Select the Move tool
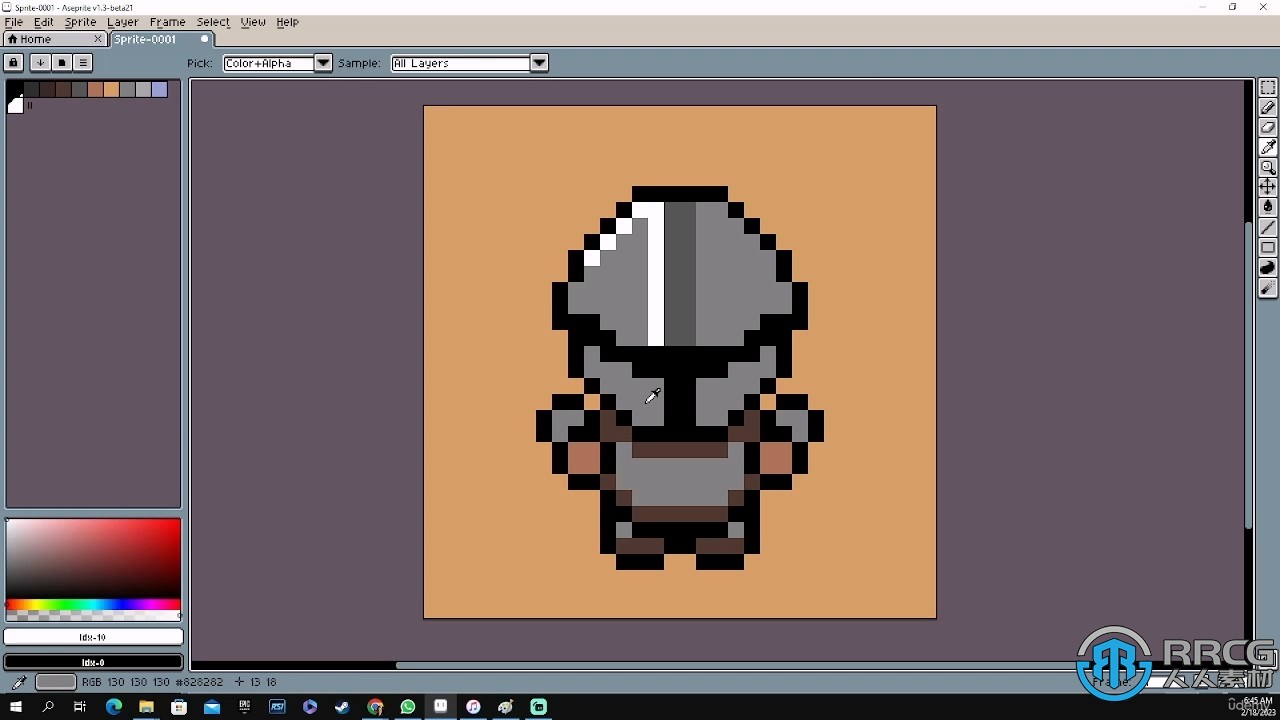 coord(1268,188)
